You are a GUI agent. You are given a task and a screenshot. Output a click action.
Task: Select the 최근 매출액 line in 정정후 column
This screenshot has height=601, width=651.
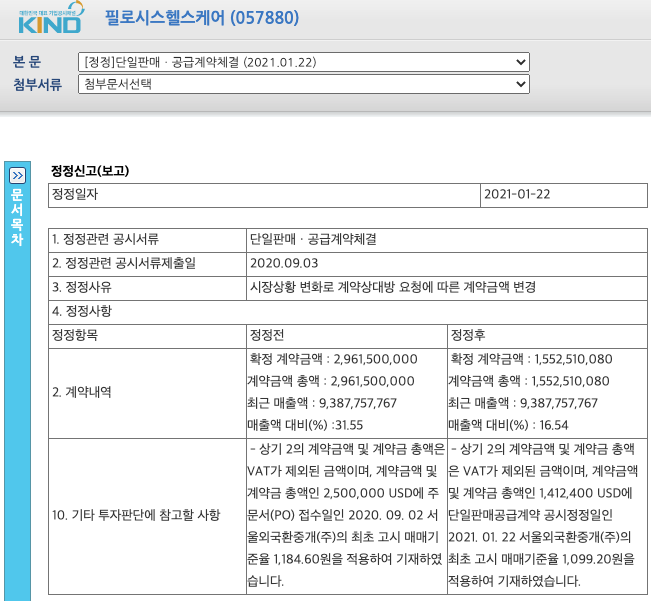tap(523, 403)
